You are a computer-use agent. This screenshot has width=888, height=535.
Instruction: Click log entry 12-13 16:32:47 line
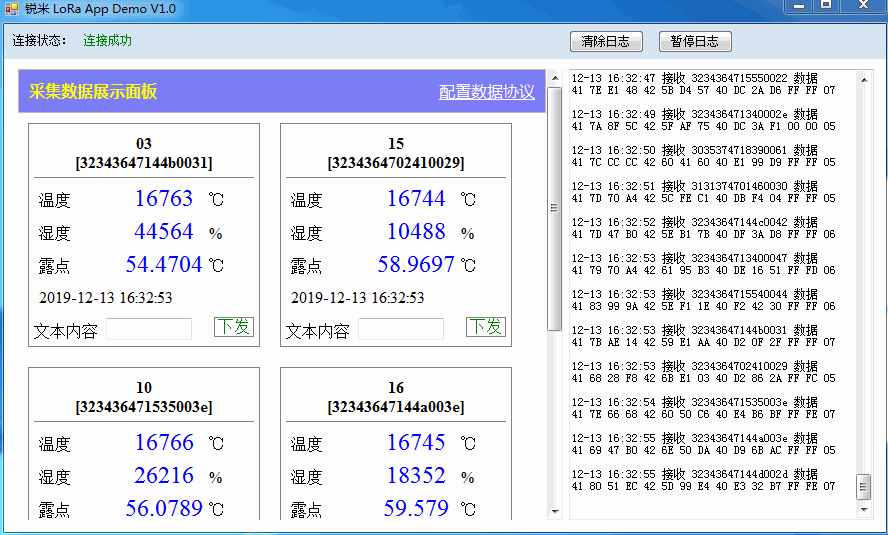pos(694,78)
